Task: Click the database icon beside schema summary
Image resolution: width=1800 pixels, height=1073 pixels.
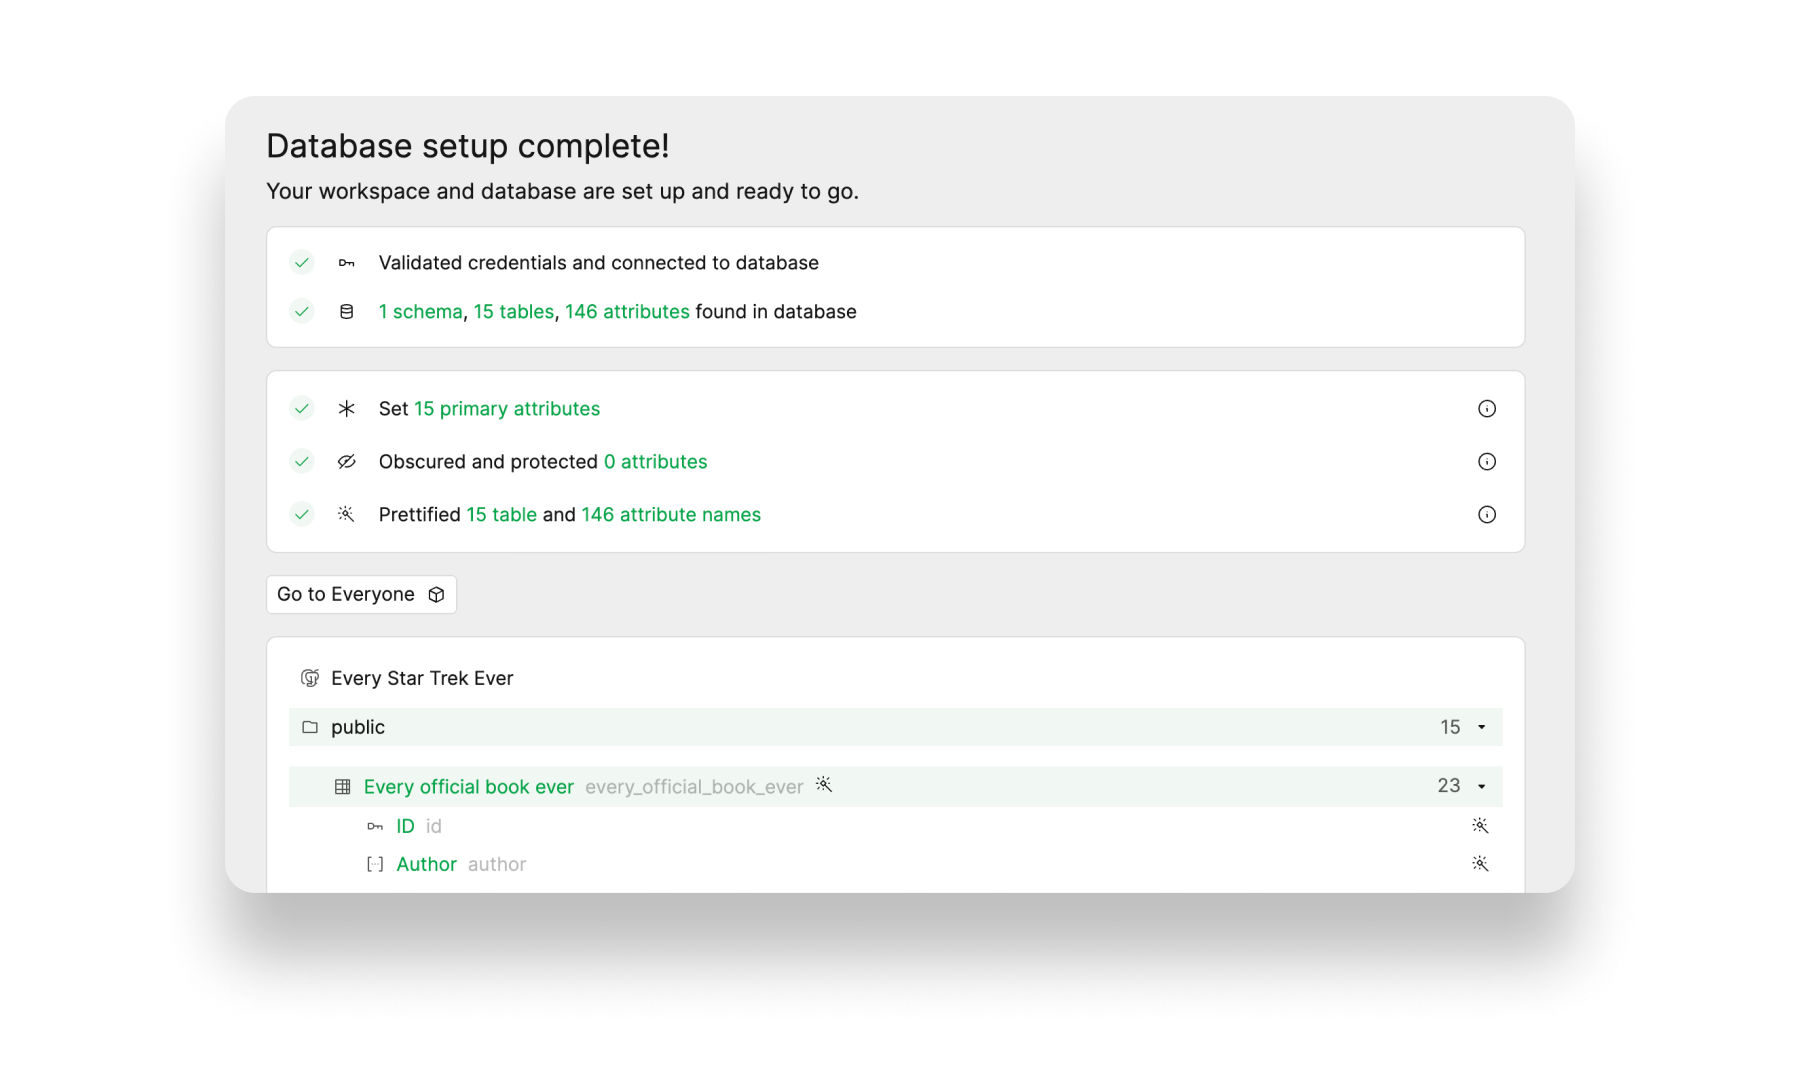Action: pyautogui.click(x=346, y=311)
